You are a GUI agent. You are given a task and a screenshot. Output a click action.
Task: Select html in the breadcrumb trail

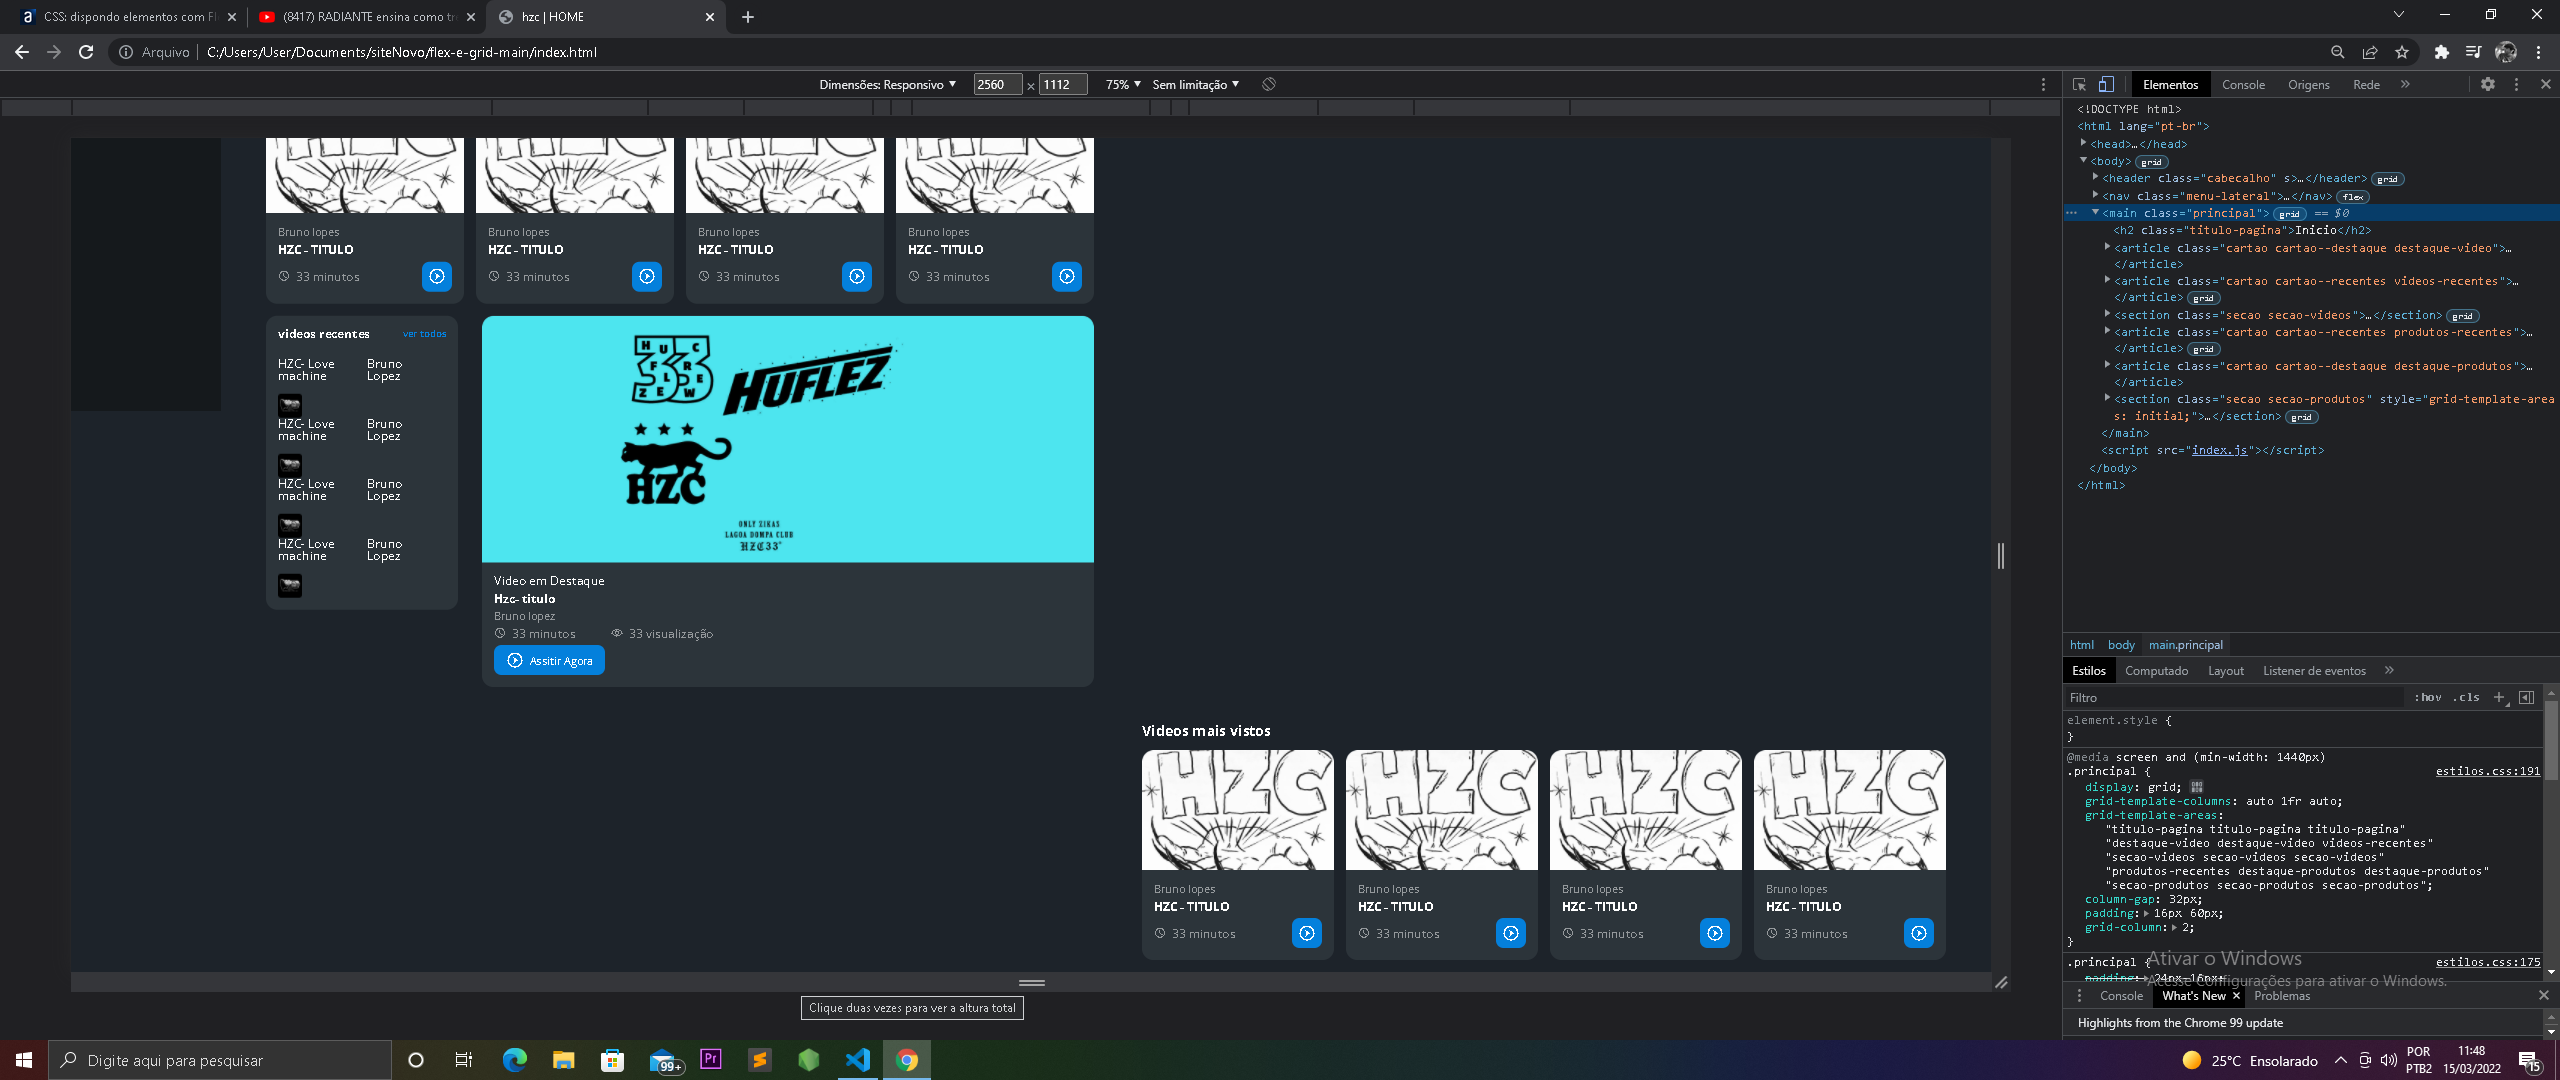[x=2081, y=645]
